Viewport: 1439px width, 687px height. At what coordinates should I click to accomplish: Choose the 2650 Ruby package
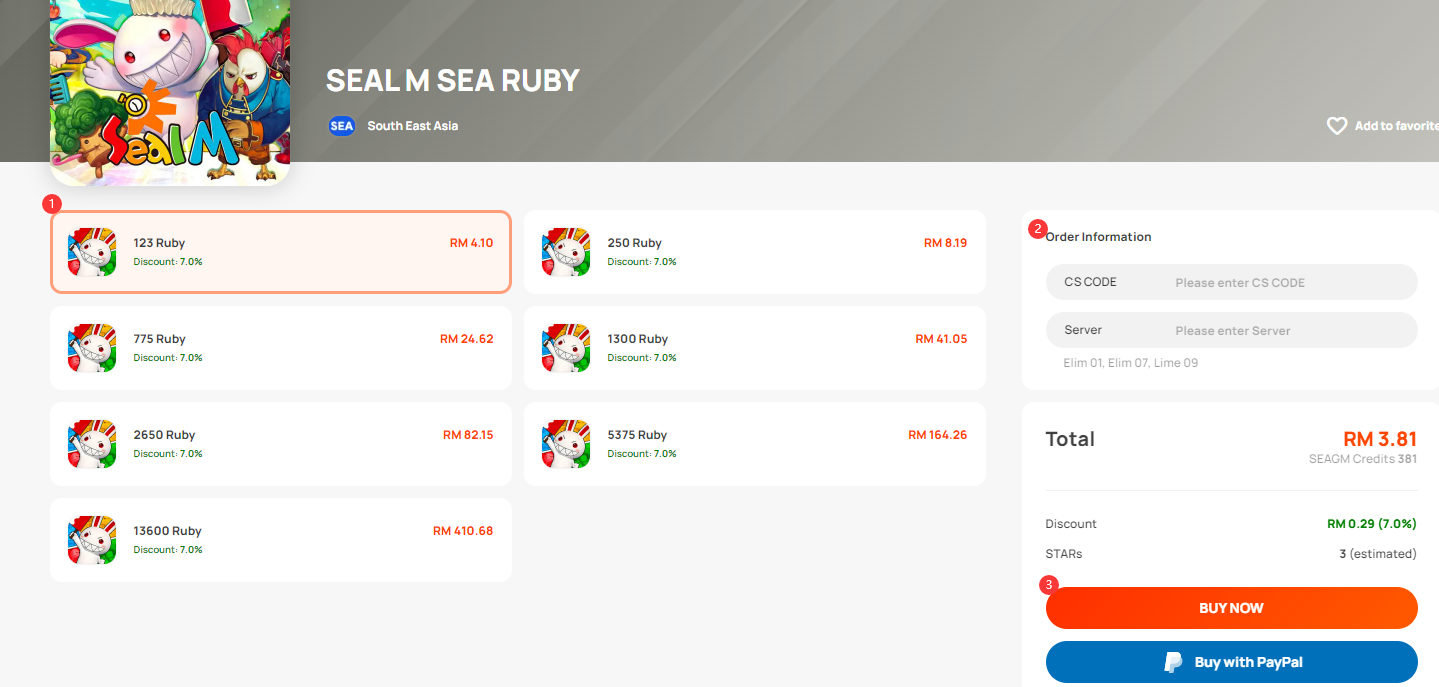281,444
